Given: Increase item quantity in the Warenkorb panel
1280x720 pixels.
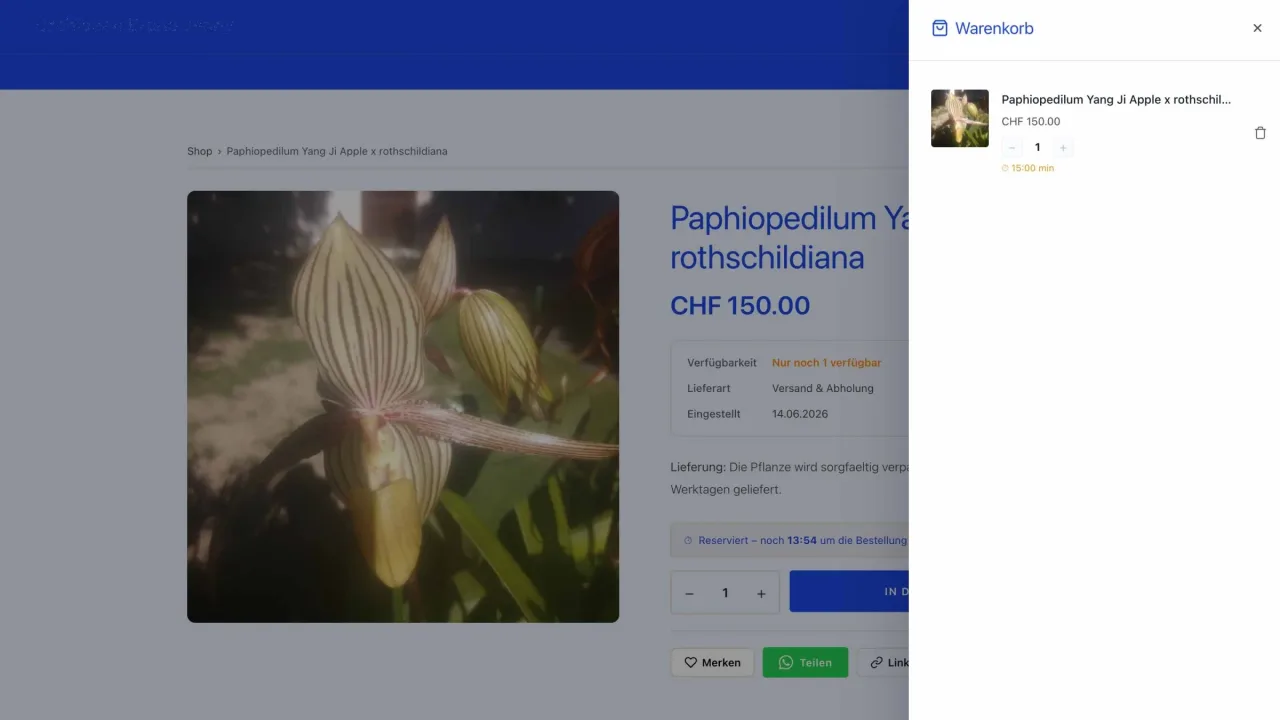Looking at the screenshot, I should [x=1063, y=148].
